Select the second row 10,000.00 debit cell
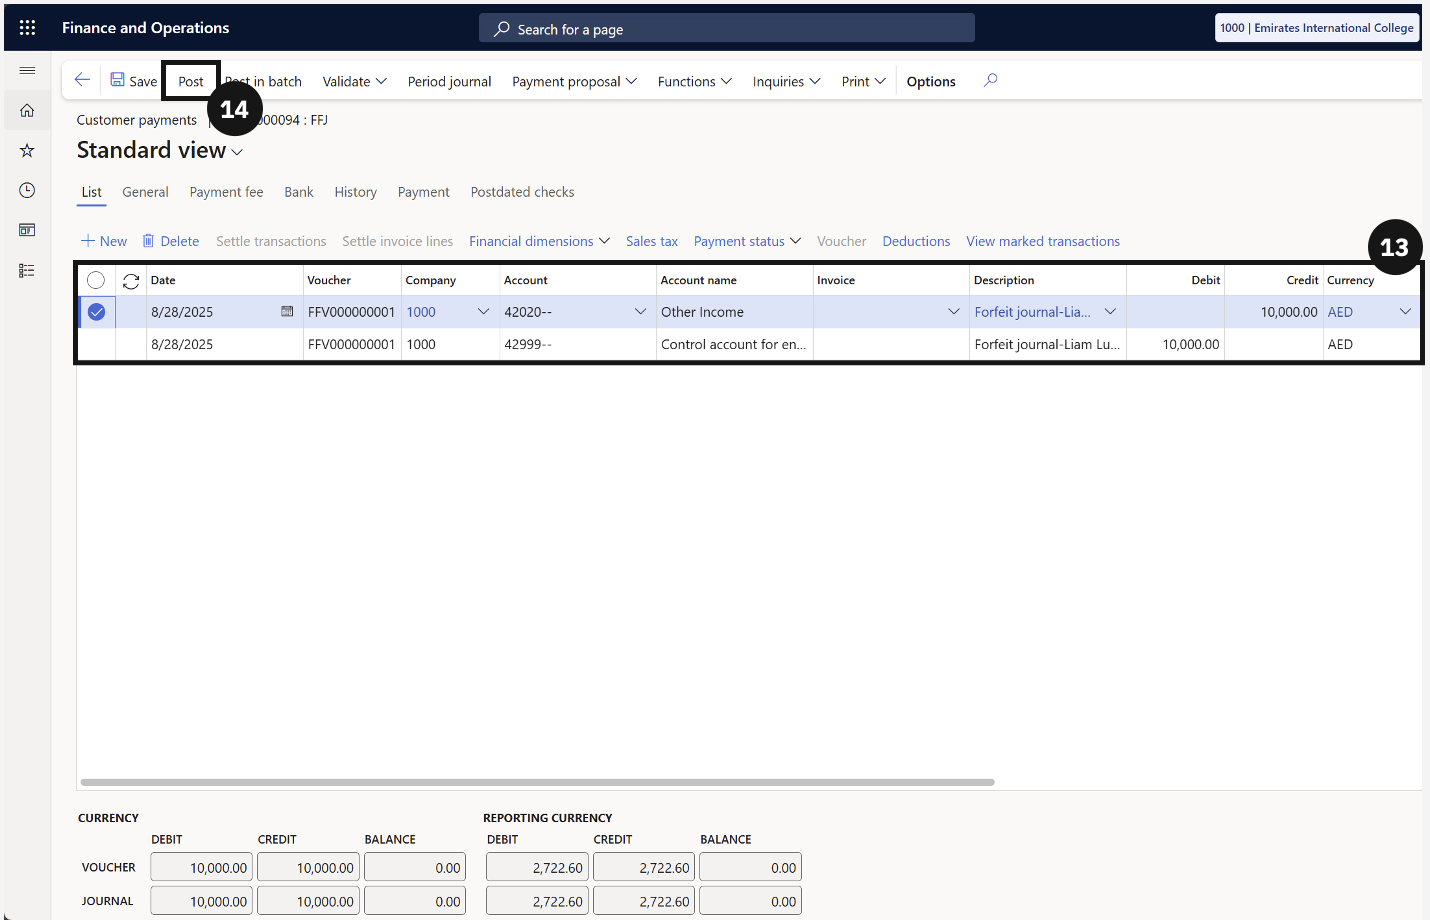 coord(1175,344)
